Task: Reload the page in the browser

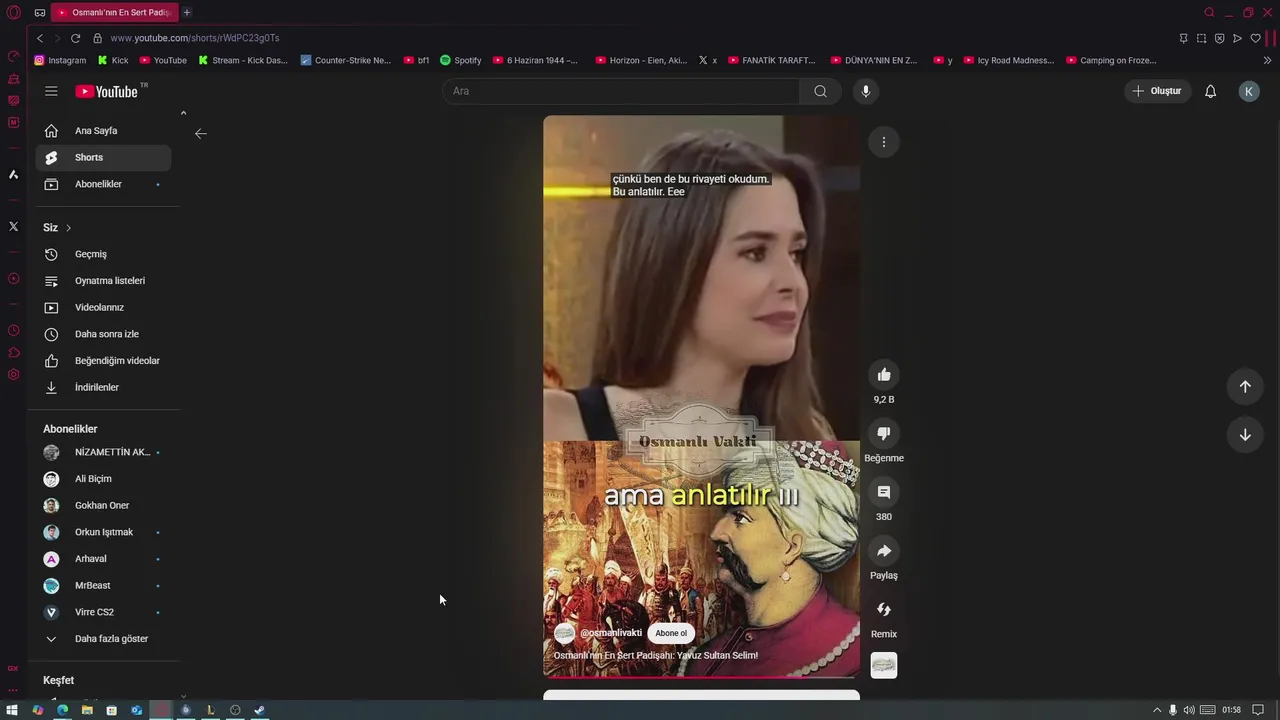Action: [75, 38]
